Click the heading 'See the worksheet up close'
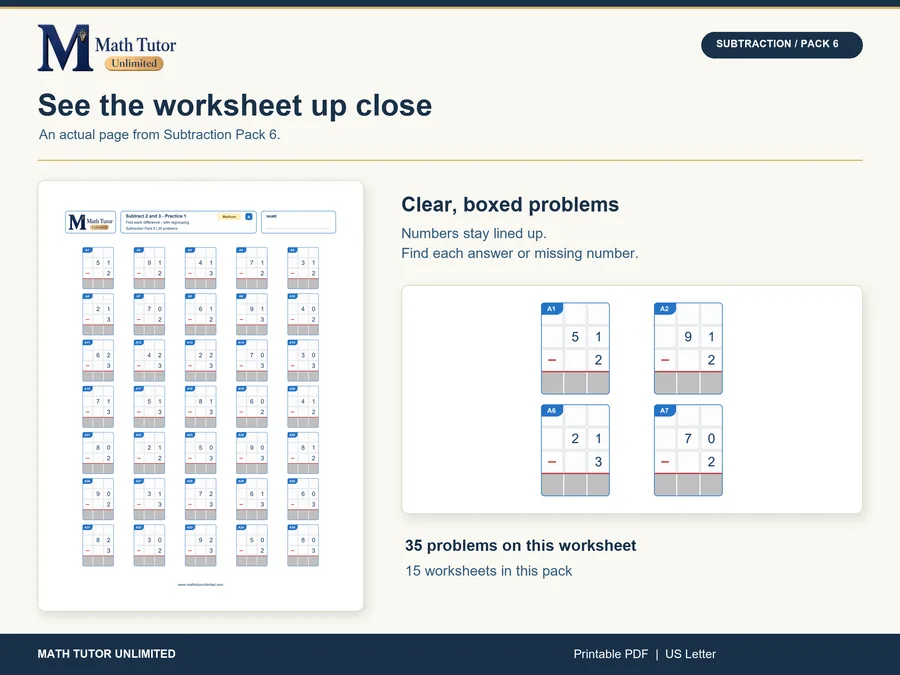 (235, 106)
